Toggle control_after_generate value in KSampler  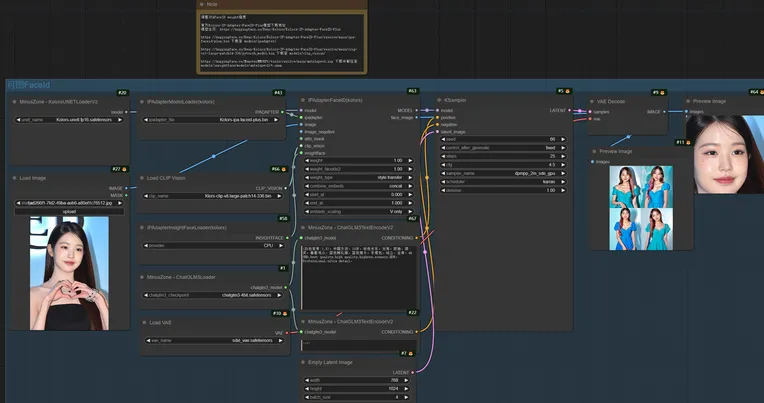pyautogui.click(x=501, y=147)
